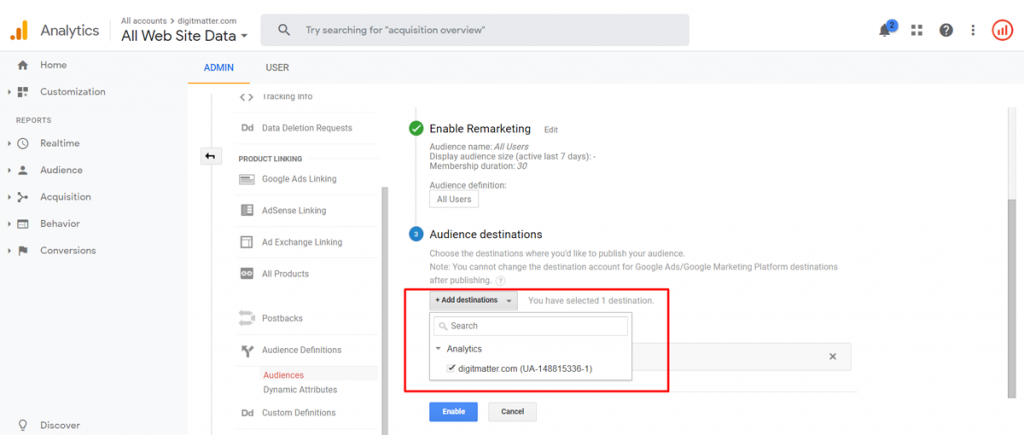This screenshot has width=1024, height=435.
Task: Click the admin column scrollbar
Action: 385,311
